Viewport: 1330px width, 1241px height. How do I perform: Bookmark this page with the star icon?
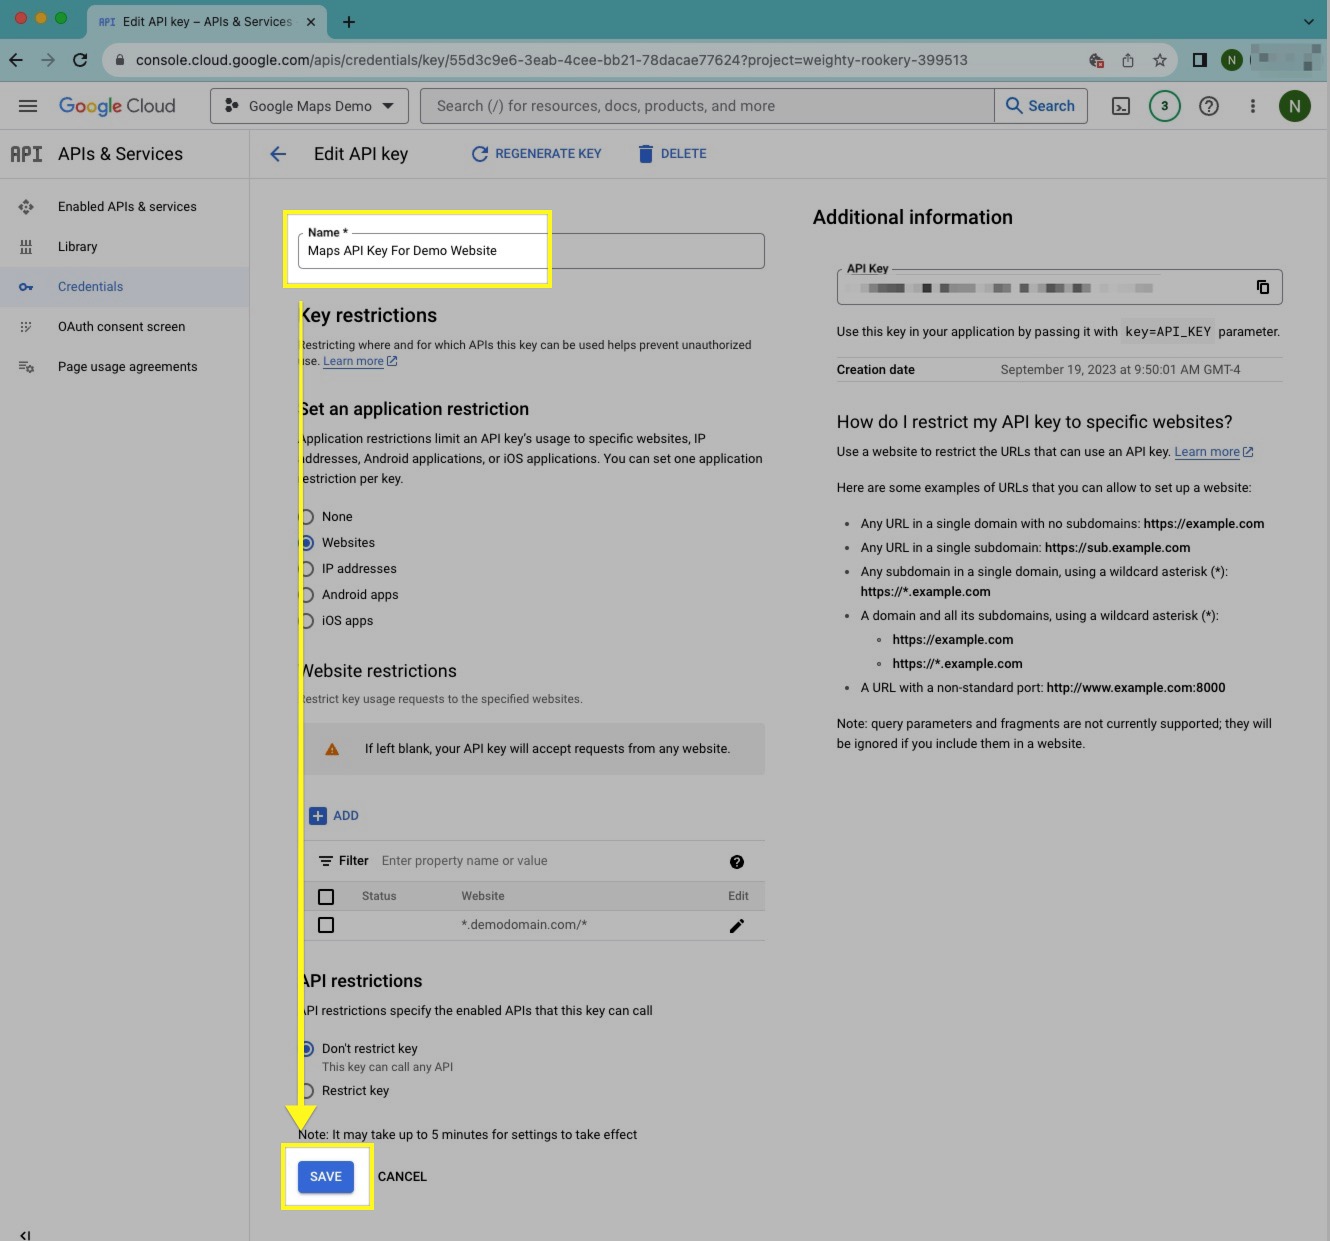1160,60
